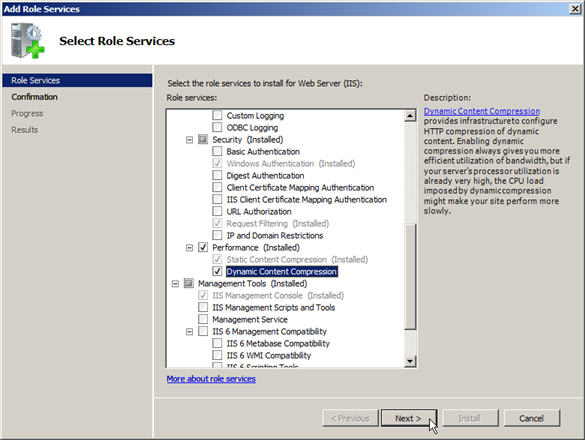Viewport: 585px width, 440px height.
Task: Select Windows Authentication (Installed) row
Action: [x=291, y=163]
